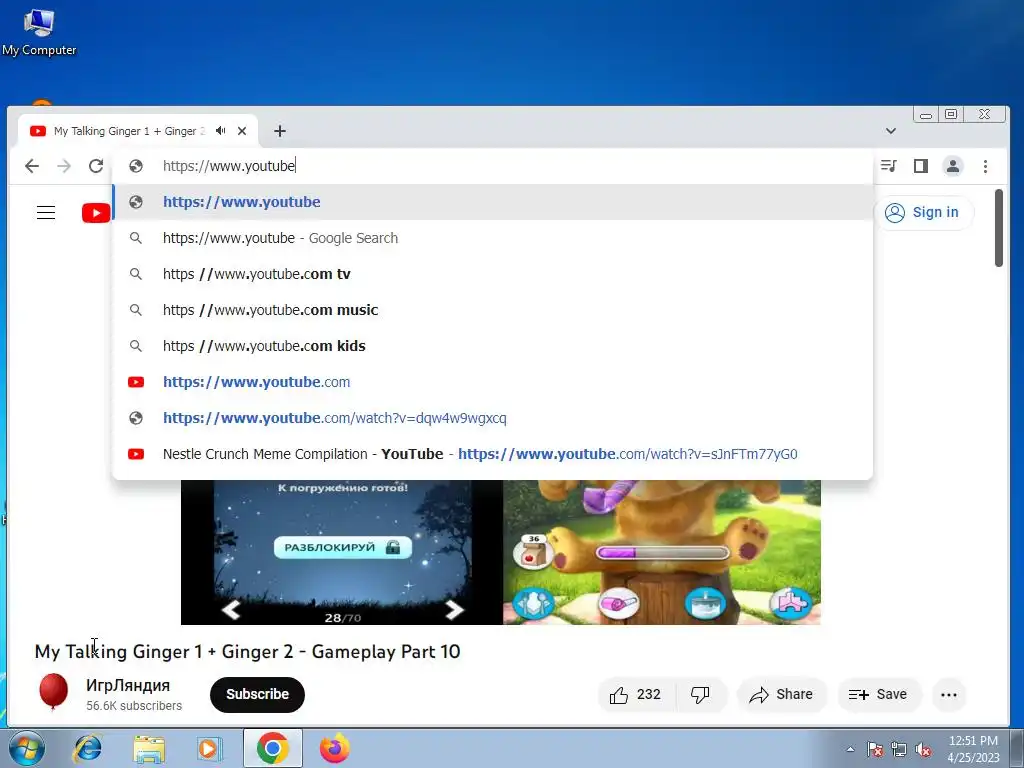Click the Subscribe button
This screenshot has height=768, width=1024.
(257, 694)
